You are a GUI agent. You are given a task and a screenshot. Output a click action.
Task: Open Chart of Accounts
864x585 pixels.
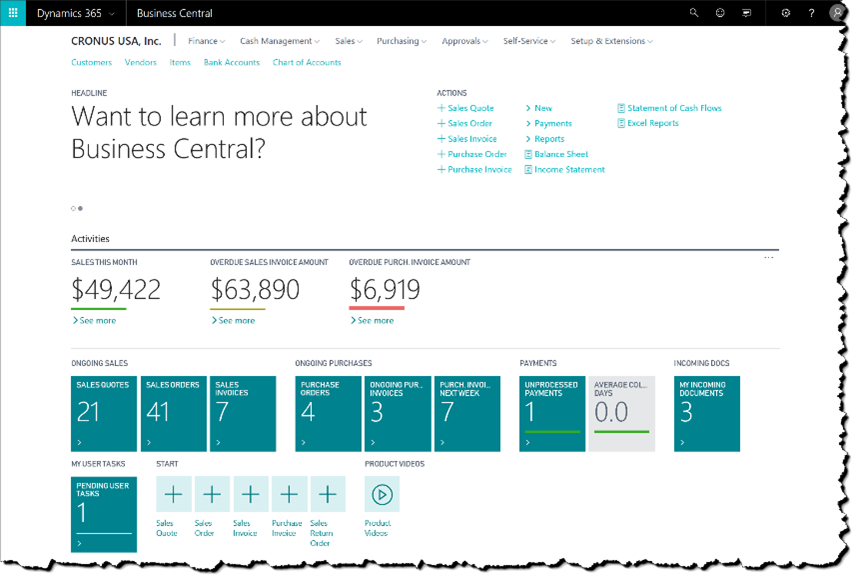click(307, 62)
